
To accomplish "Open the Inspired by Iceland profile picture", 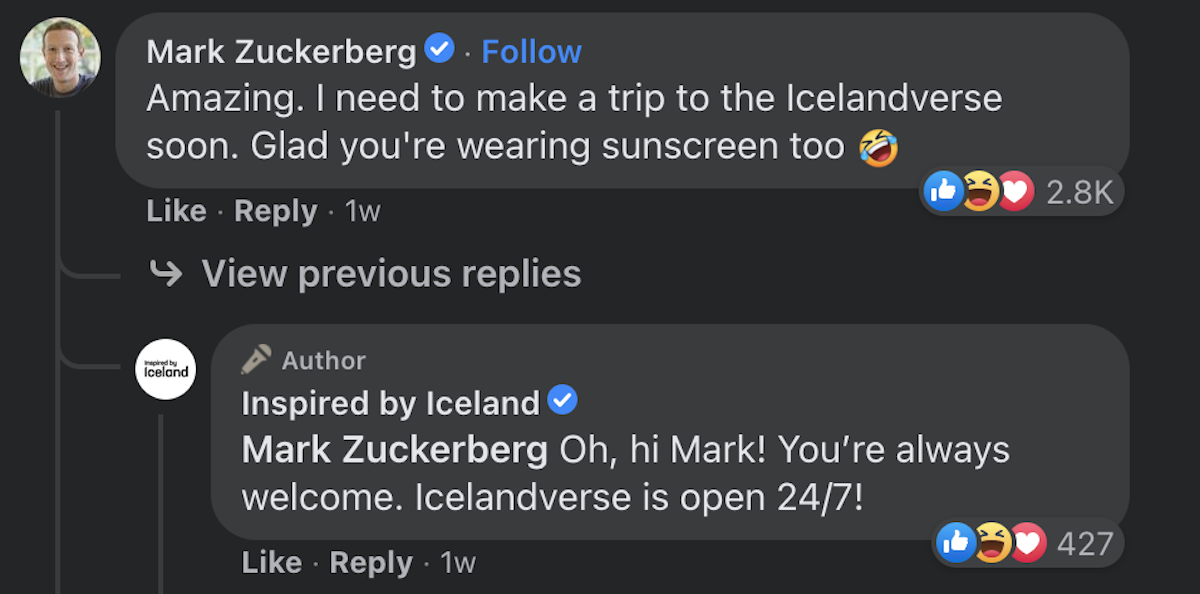I will (166, 369).
